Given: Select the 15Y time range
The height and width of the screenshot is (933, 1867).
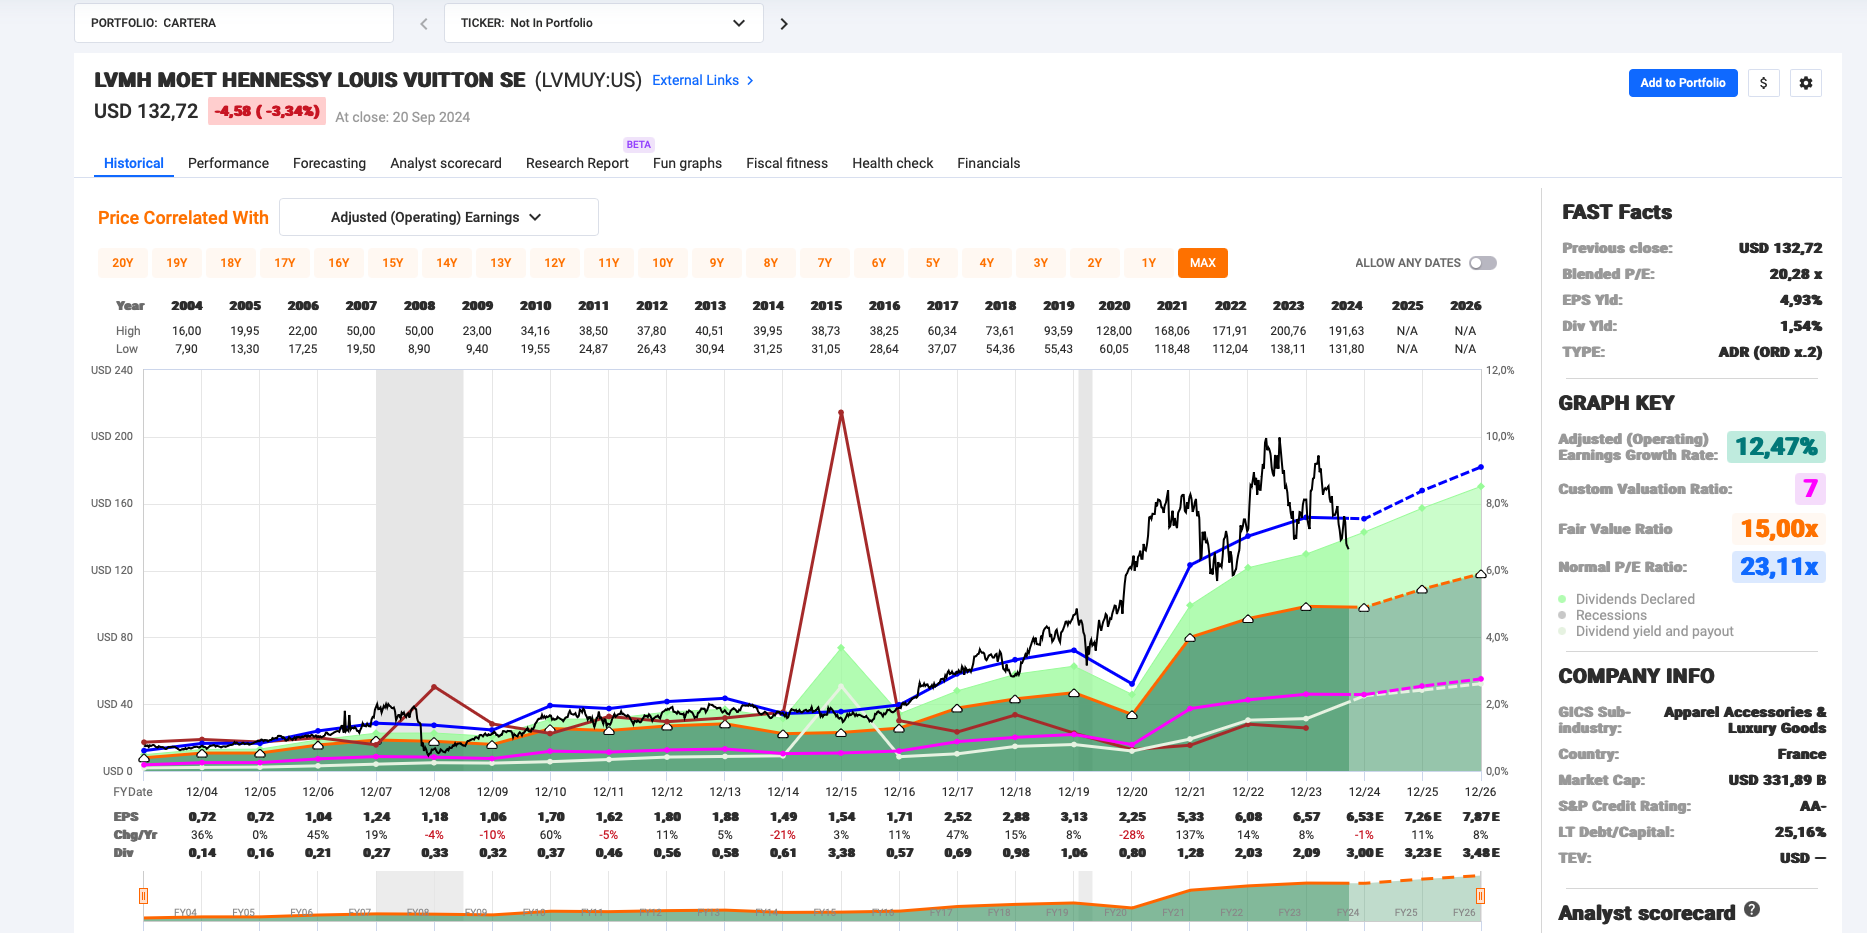Looking at the screenshot, I should tap(393, 263).
